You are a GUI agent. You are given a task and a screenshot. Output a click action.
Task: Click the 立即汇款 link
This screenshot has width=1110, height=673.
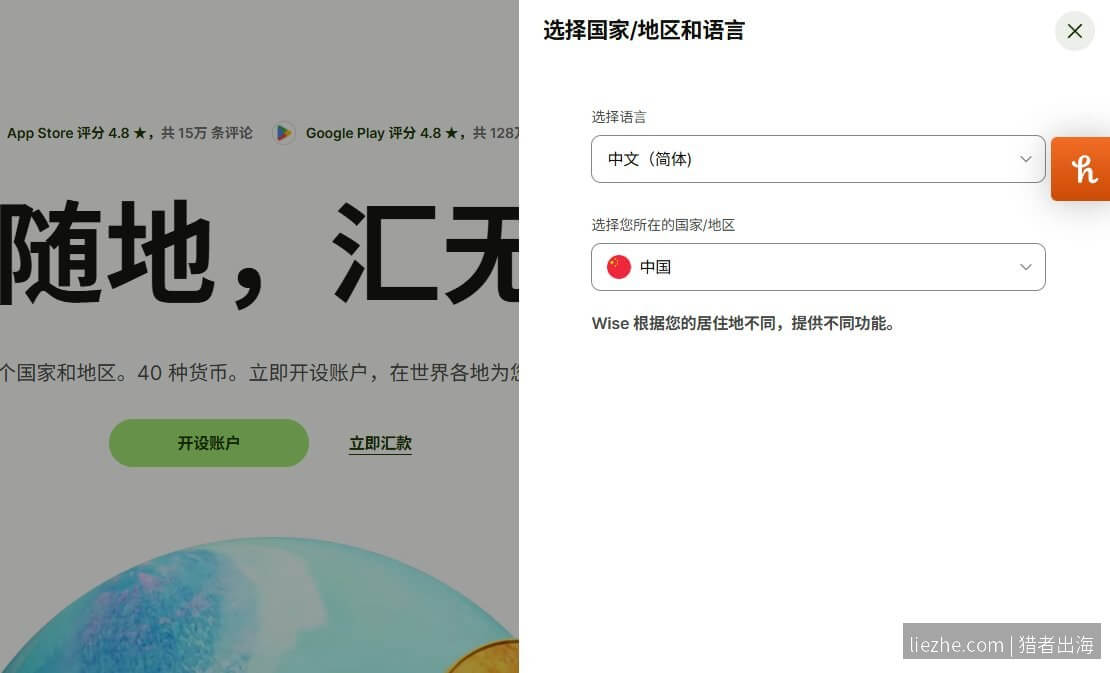380,444
